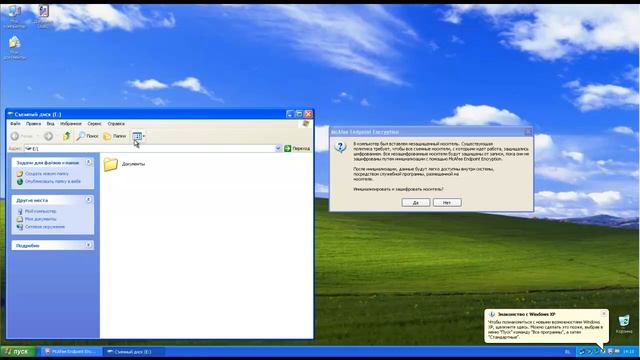This screenshot has height=360, width=640.
Task: Click the My Computer icon in Other places
Action: click(20, 211)
